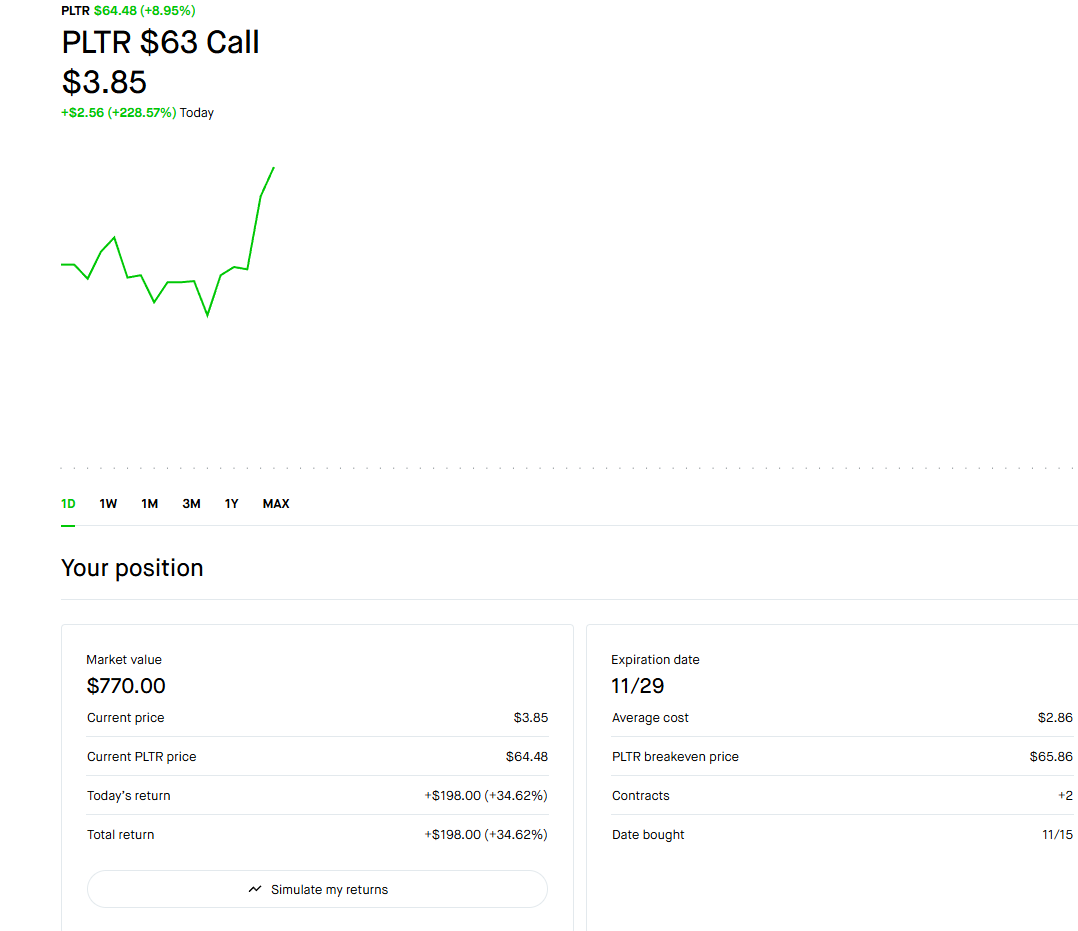
Task: Click the PLTR breakeven price row
Action: (840, 756)
